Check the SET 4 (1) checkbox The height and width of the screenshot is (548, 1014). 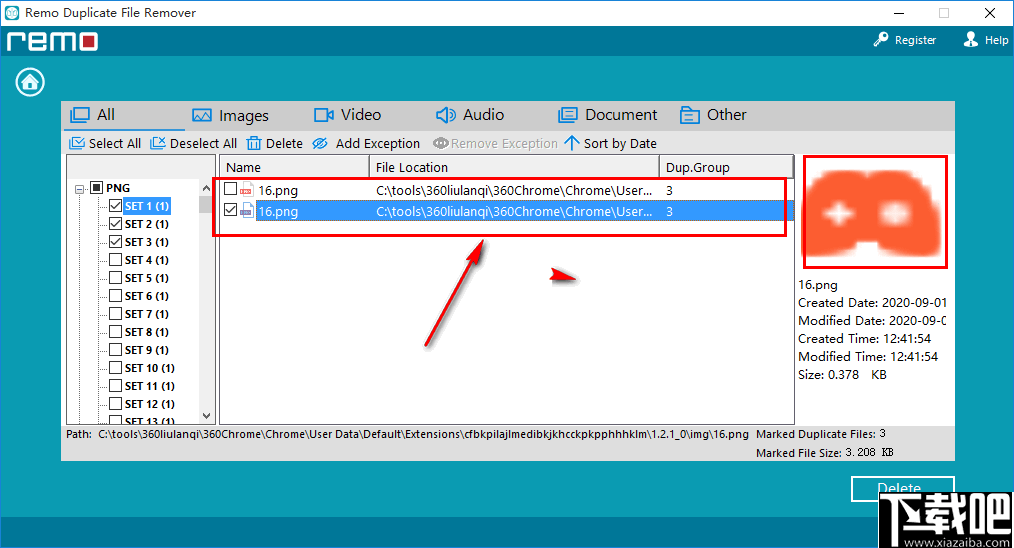[116, 260]
